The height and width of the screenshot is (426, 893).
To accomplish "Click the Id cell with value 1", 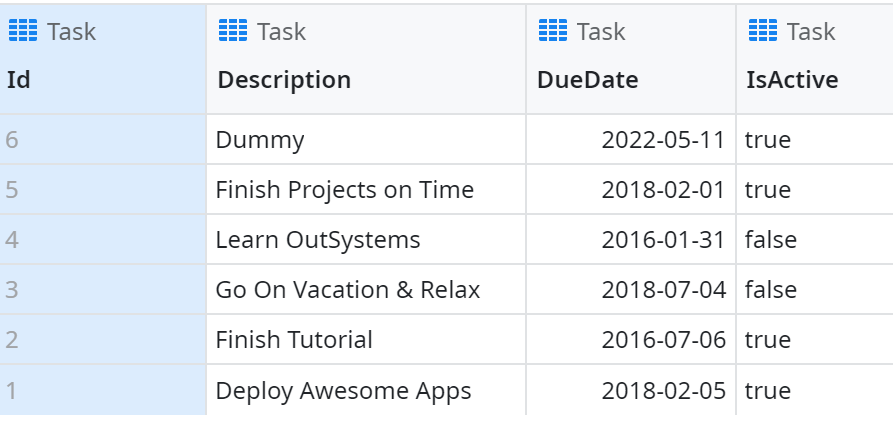I will point(12,390).
